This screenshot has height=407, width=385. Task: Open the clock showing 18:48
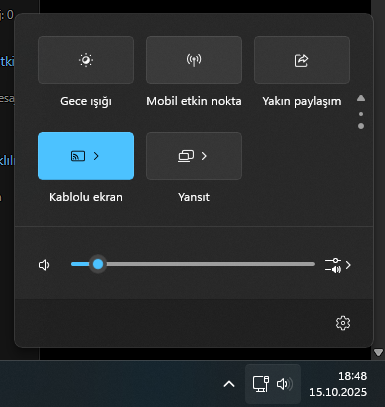pyautogui.click(x=352, y=376)
